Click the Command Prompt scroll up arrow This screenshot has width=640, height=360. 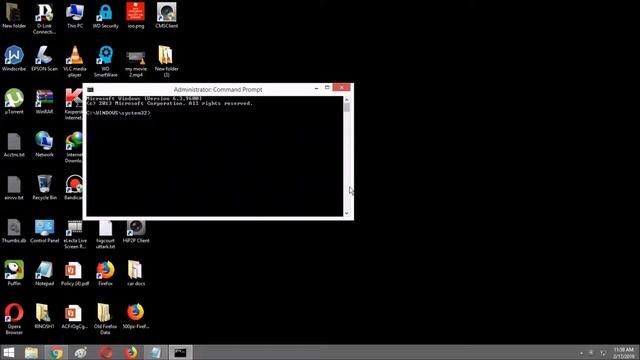(347, 100)
